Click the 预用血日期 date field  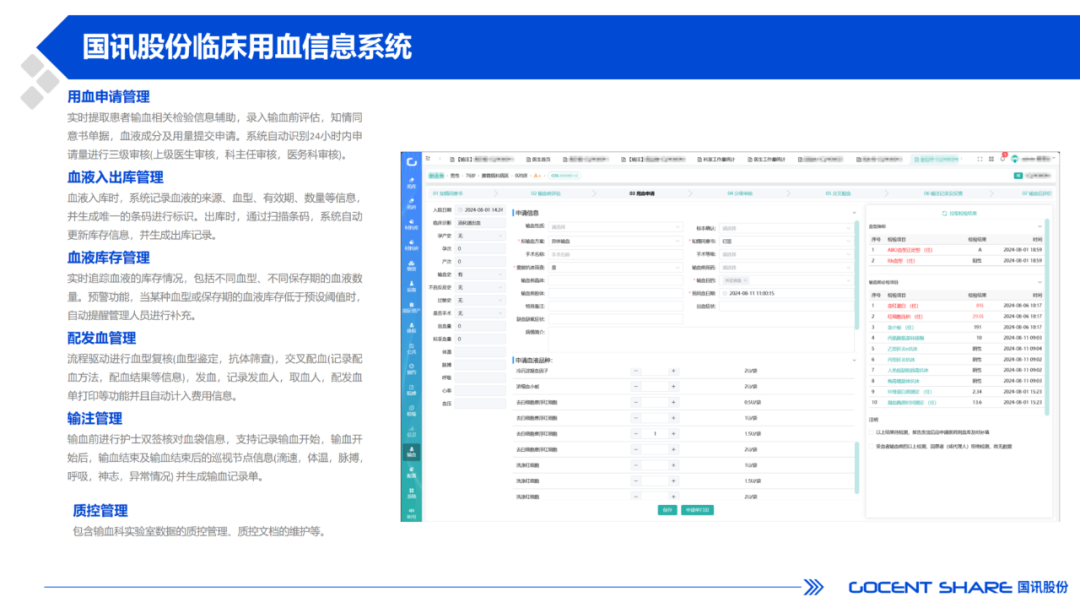(785, 293)
